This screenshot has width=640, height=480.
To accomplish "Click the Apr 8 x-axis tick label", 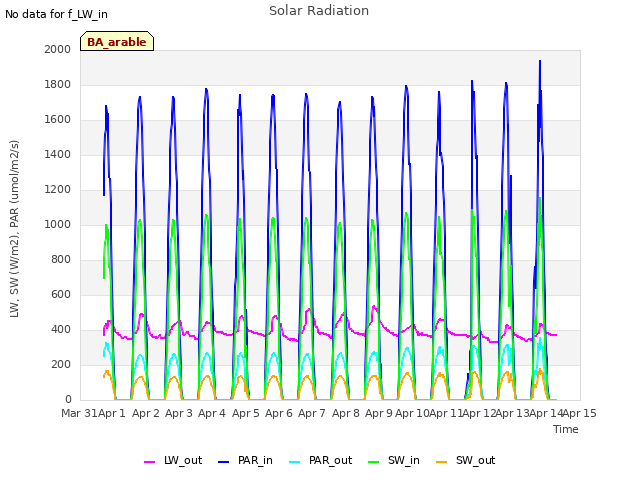I will 346,413.
